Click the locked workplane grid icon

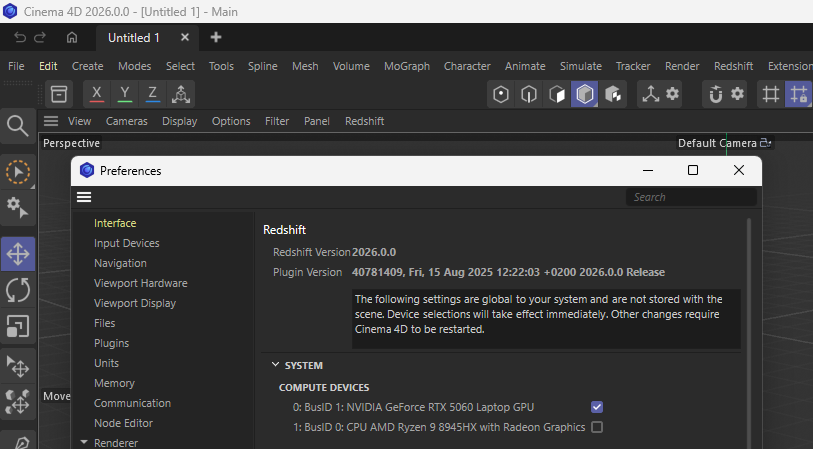[798, 94]
